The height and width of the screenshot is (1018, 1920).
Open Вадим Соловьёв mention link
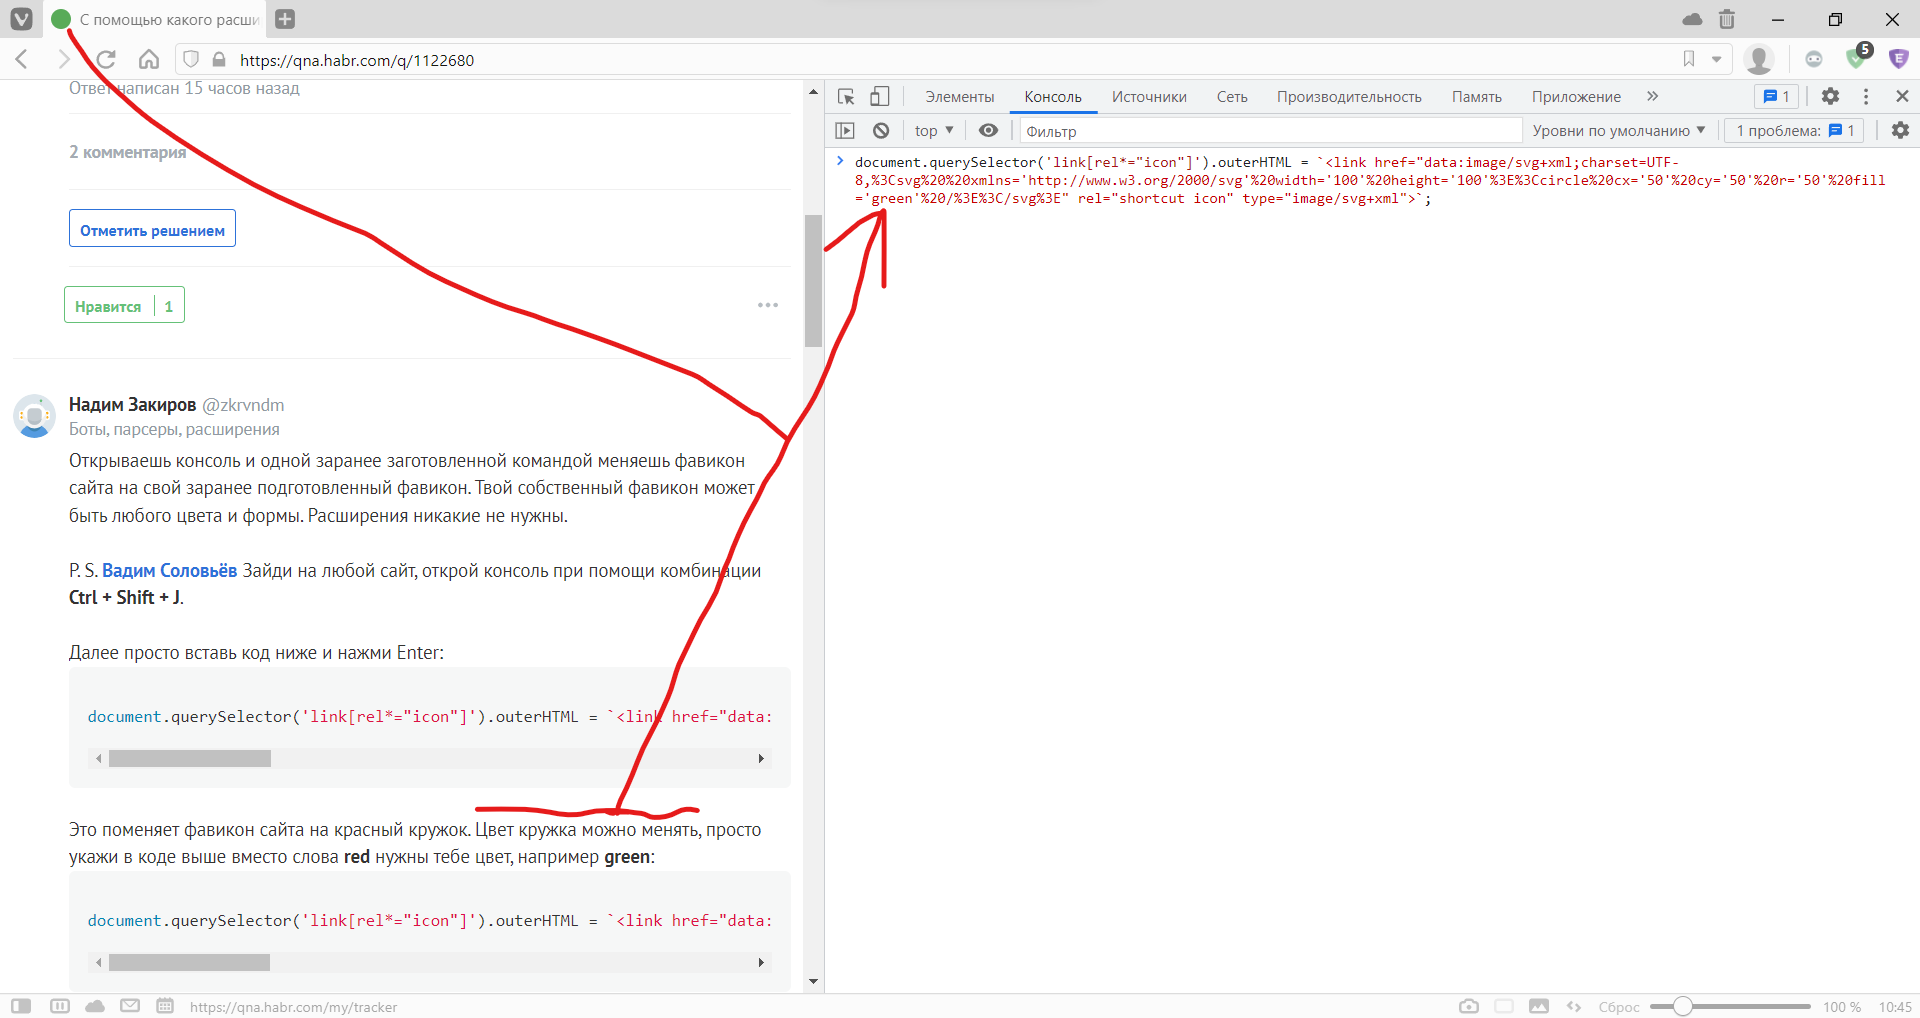[x=169, y=570]
